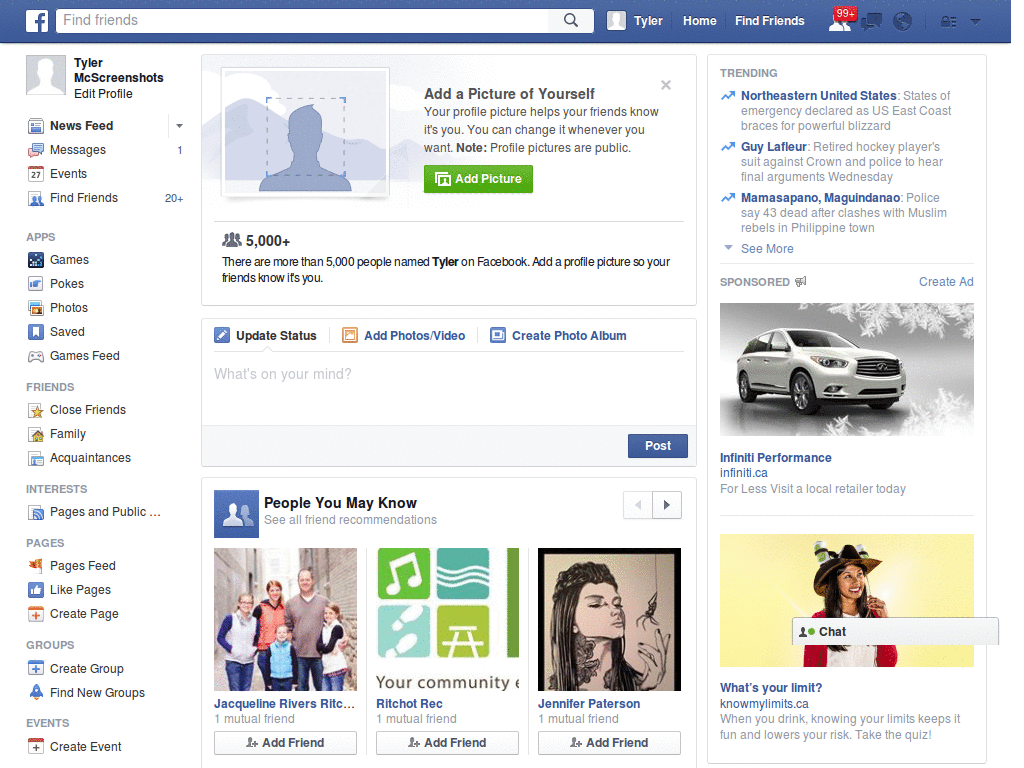
Task: Click the What's your limit? ad title
Action: point(771,688)
